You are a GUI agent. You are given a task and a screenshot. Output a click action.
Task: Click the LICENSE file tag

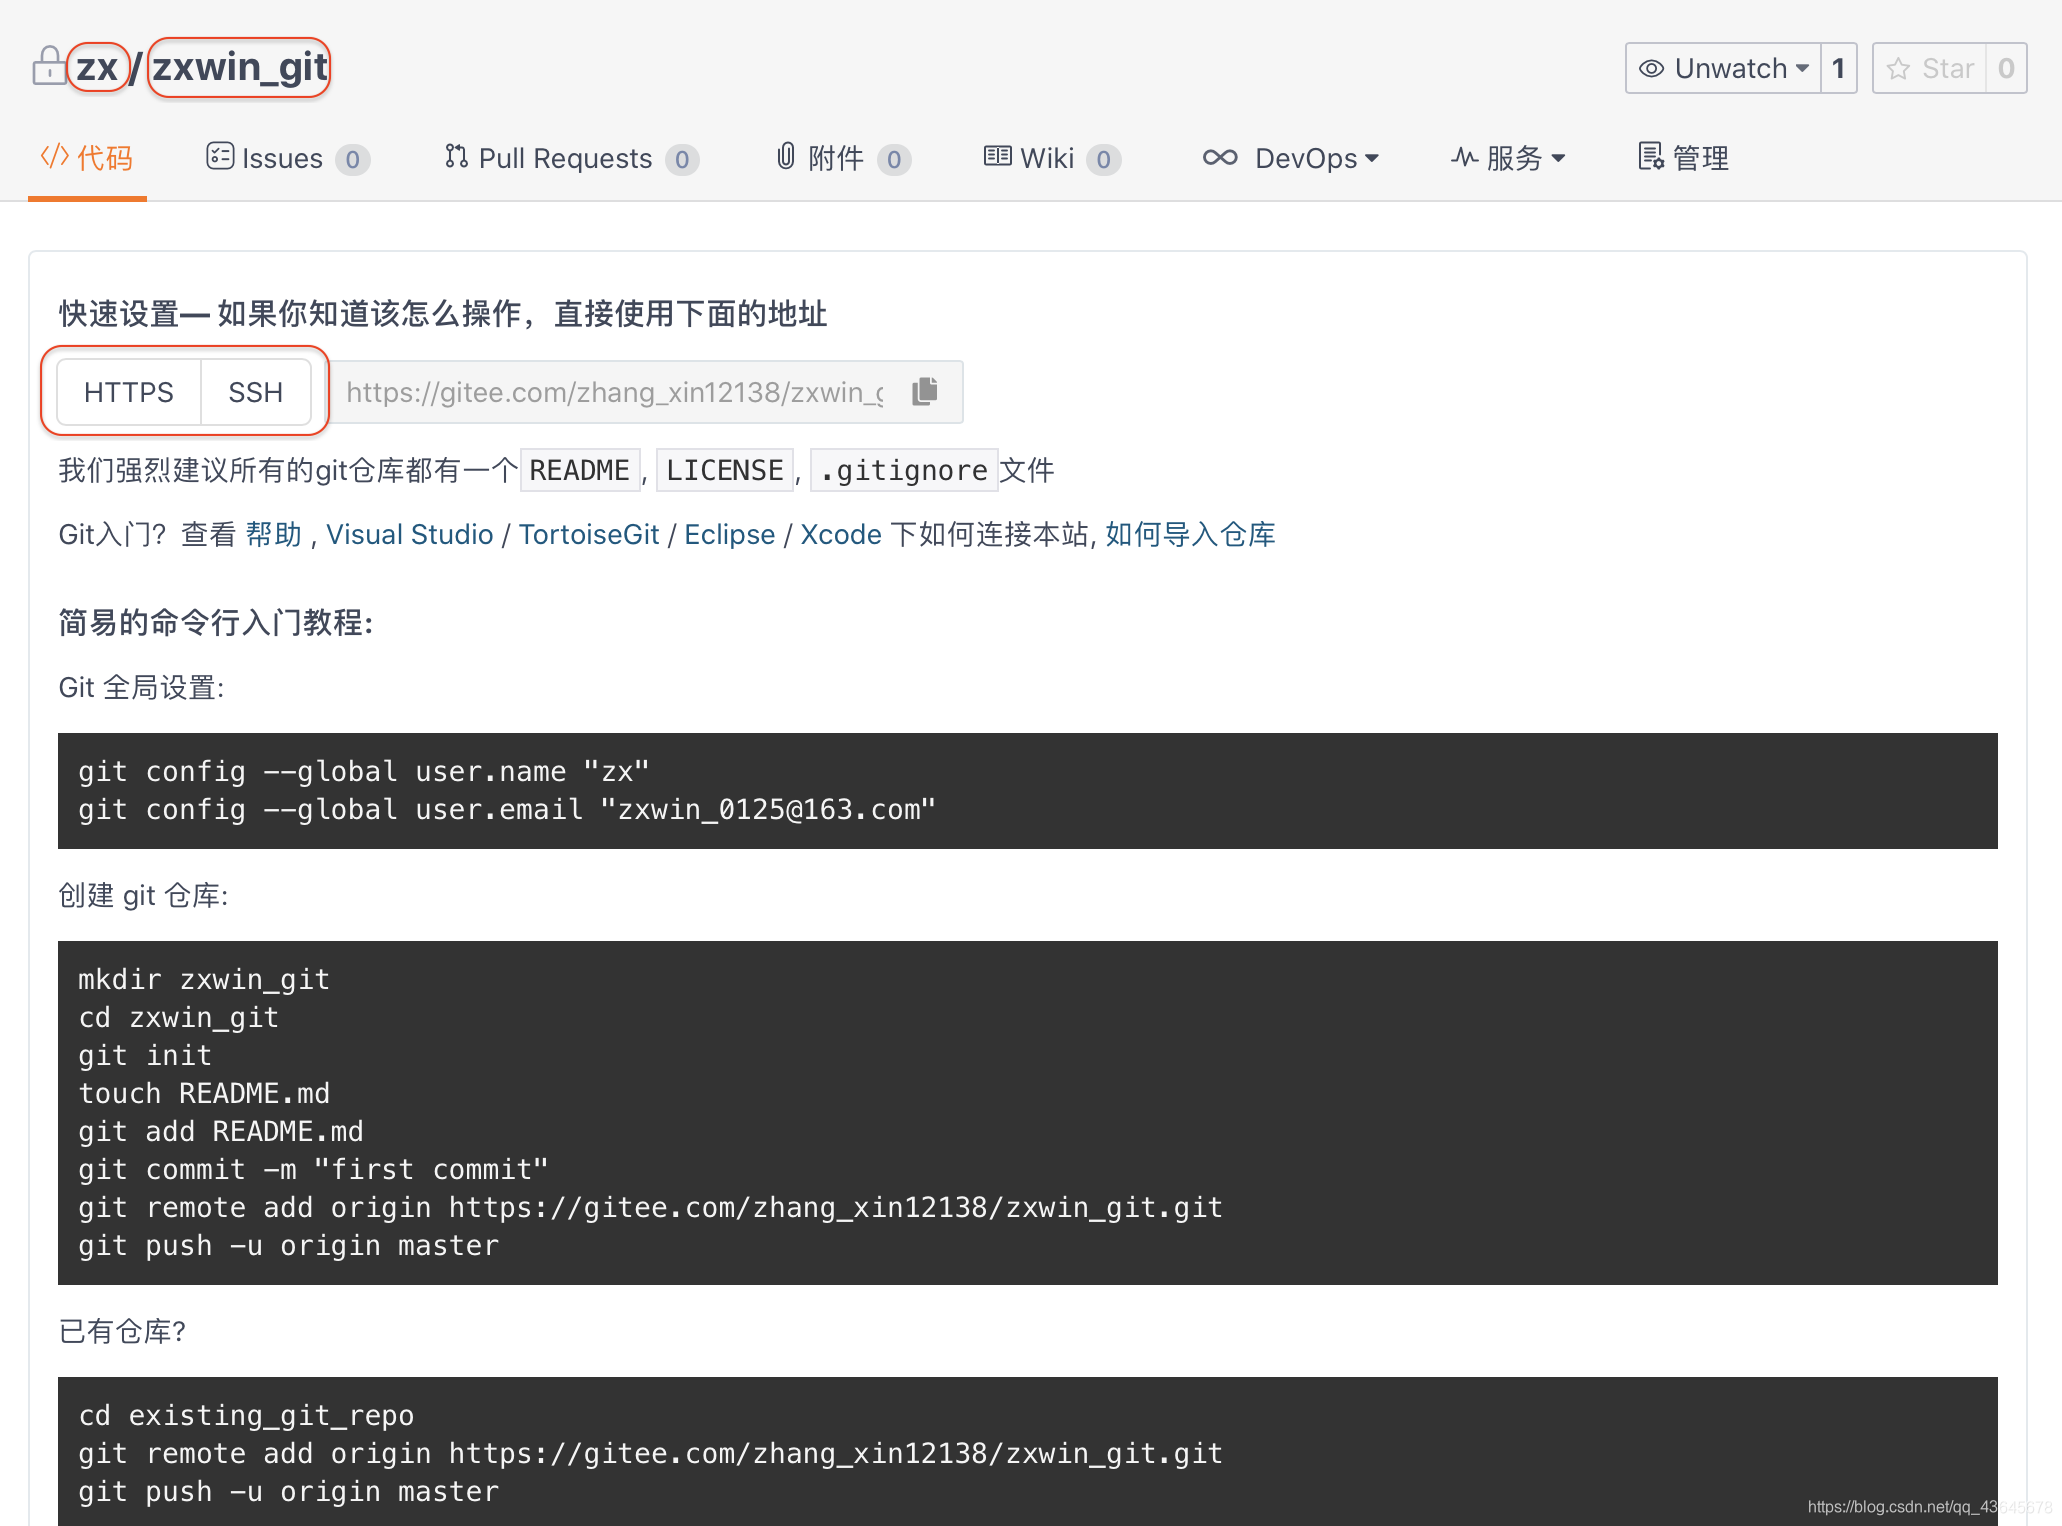725,470
